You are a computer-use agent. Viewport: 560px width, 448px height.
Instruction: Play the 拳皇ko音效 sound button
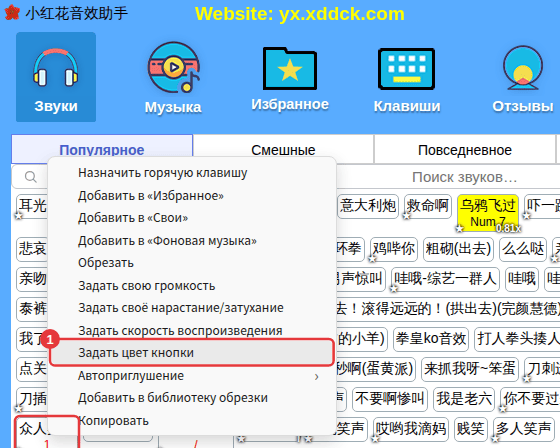point(431,339)
